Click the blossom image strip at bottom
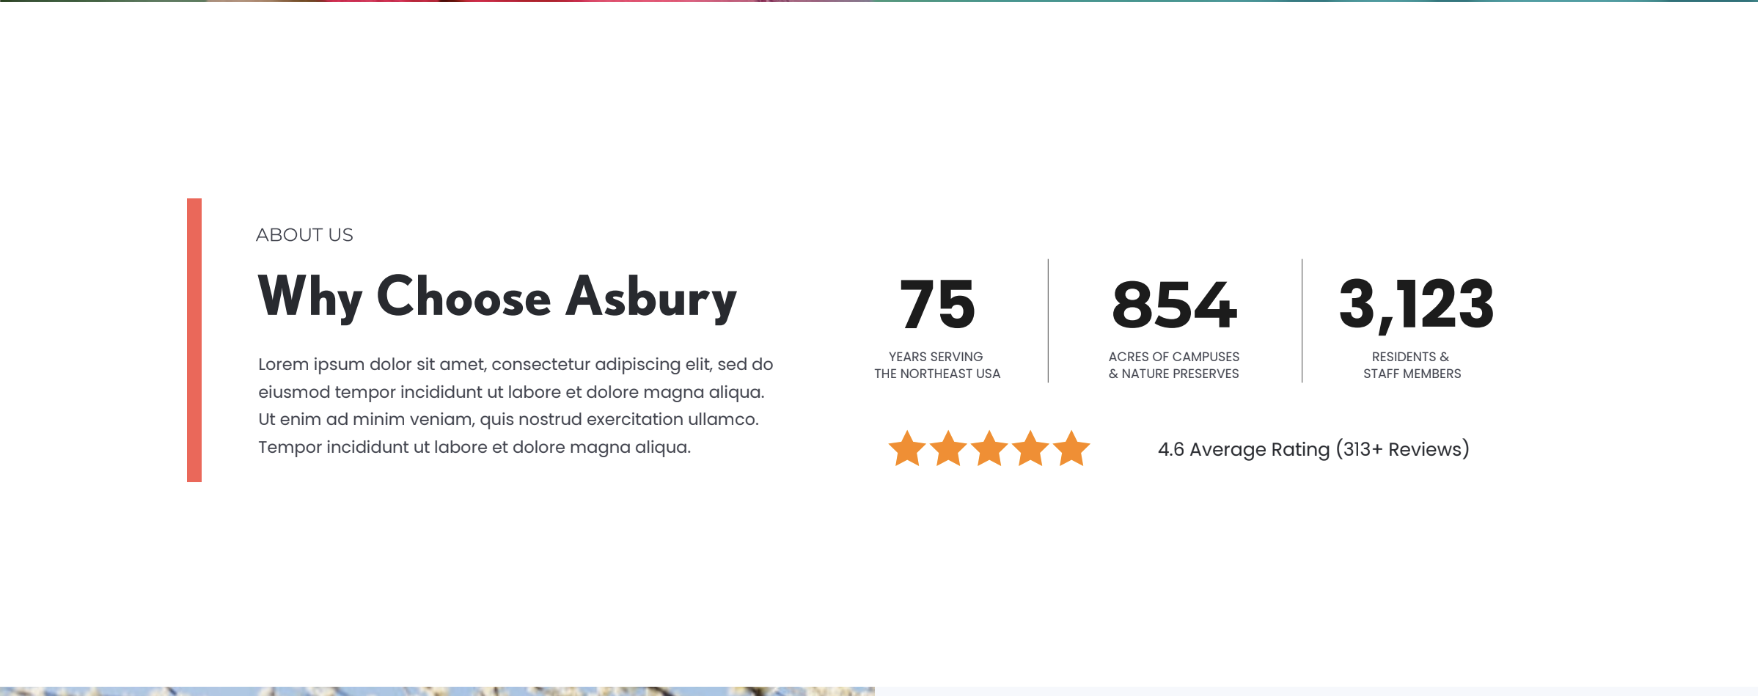This screenshot has height=696, width=1758. click(x=437, y=691)
